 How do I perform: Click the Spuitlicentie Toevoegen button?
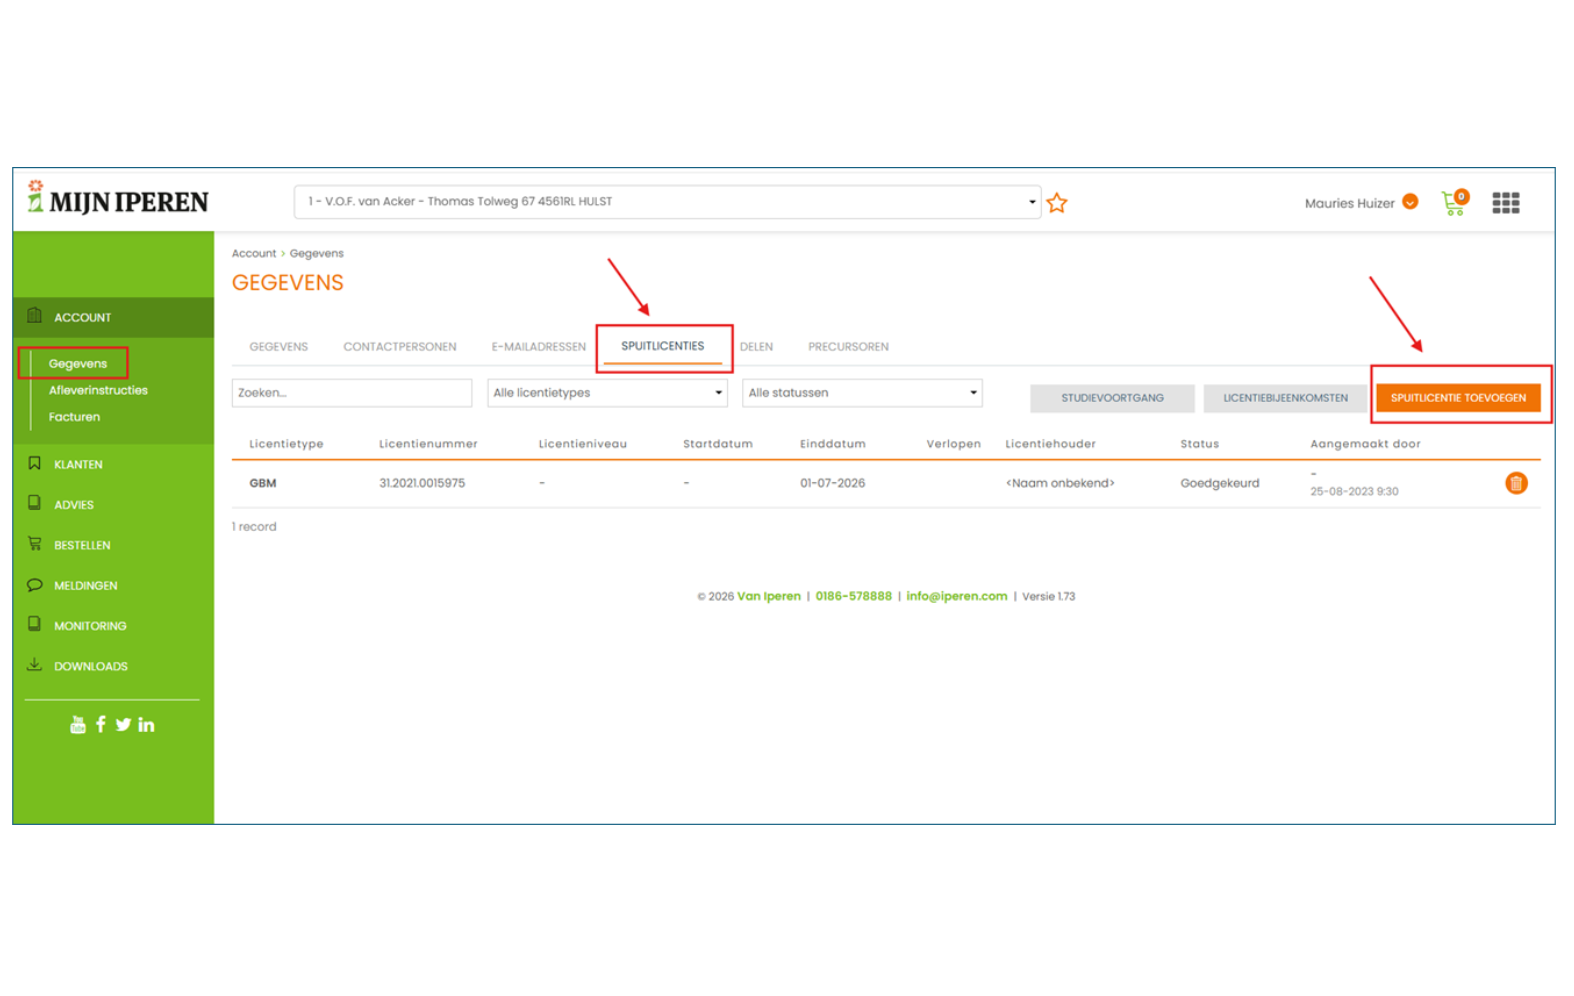(x=1457, y=398)
